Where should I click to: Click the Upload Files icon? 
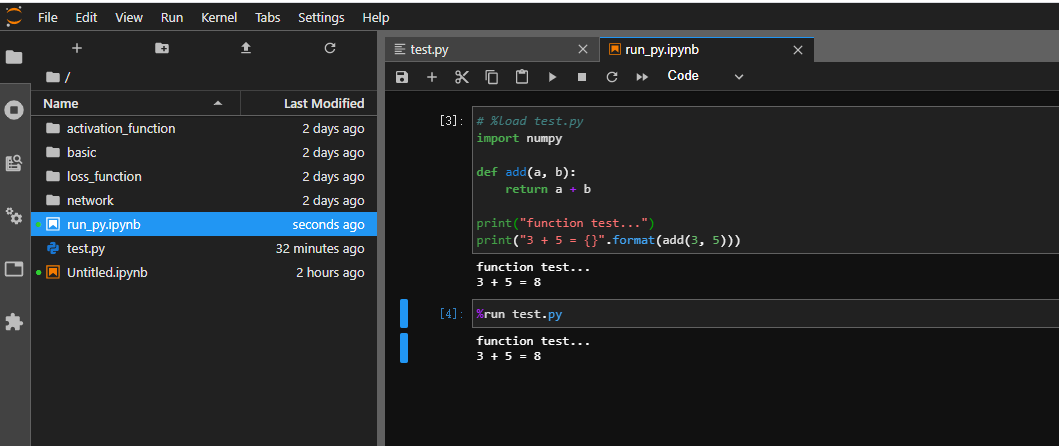pyautogui.click(x=246, y=48)
